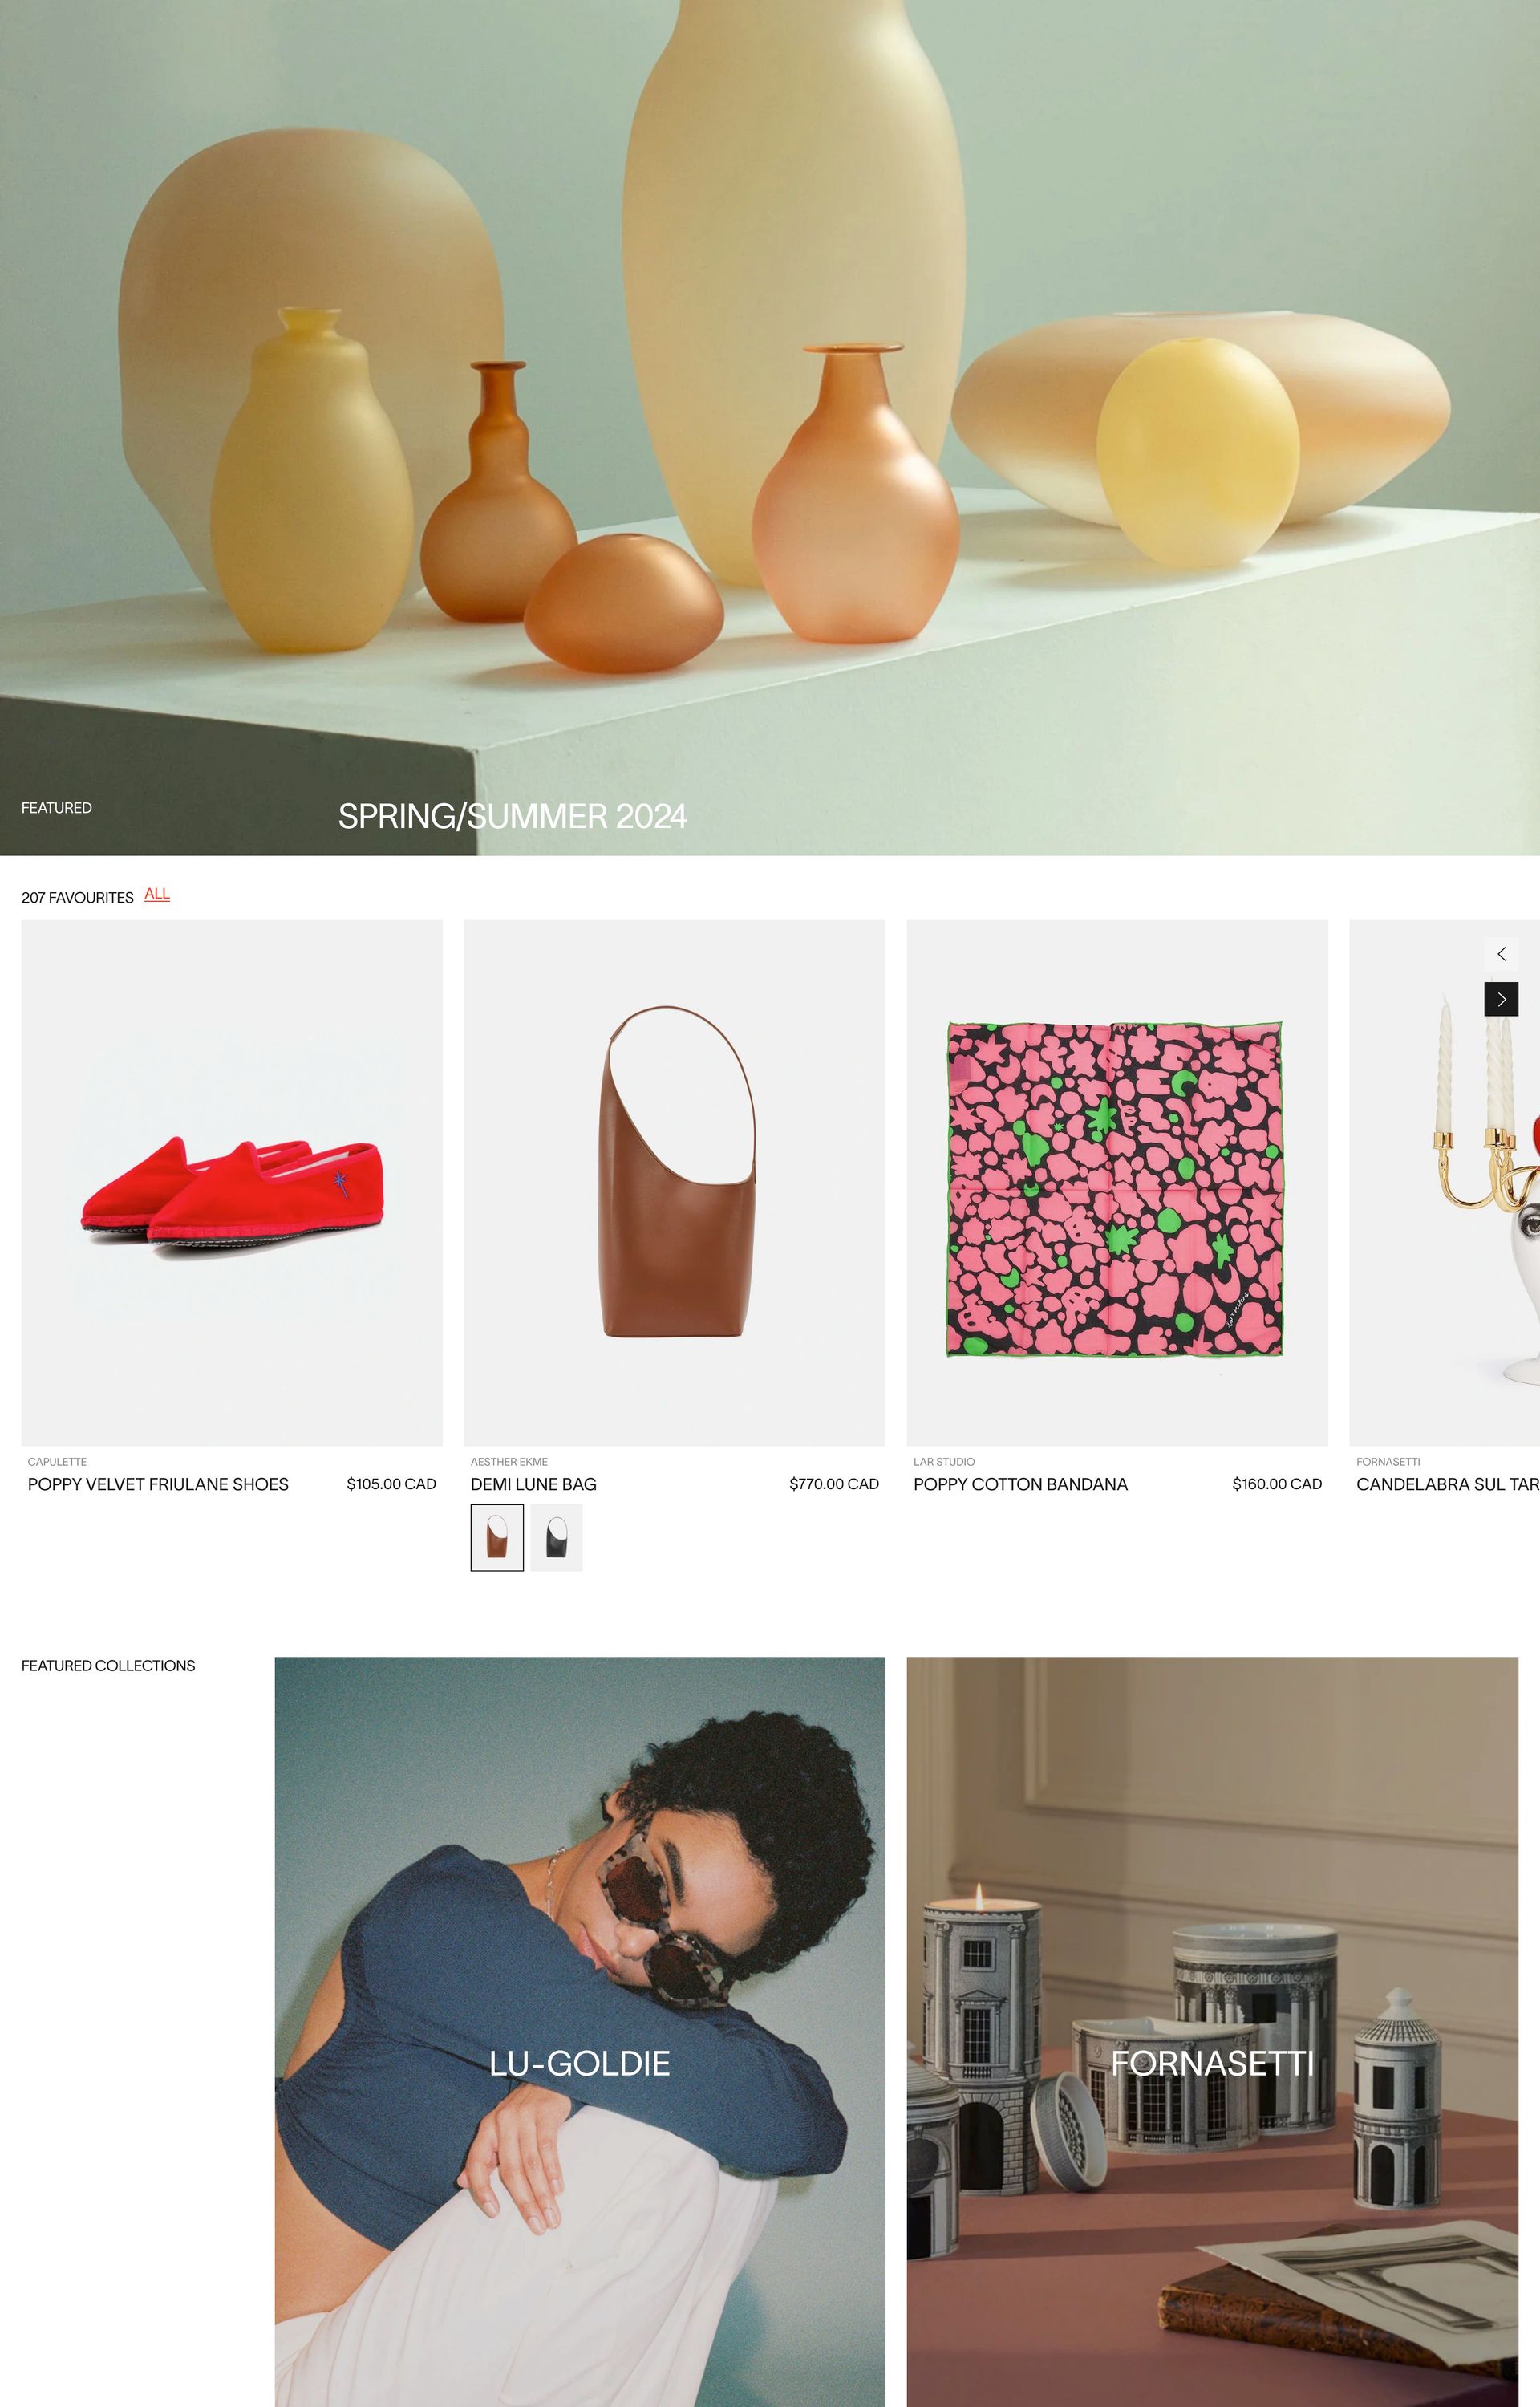Click the red velvet shoes product image
Screen dimensions: 1540x2407
pyautogui.click(x=232, y=1183)
